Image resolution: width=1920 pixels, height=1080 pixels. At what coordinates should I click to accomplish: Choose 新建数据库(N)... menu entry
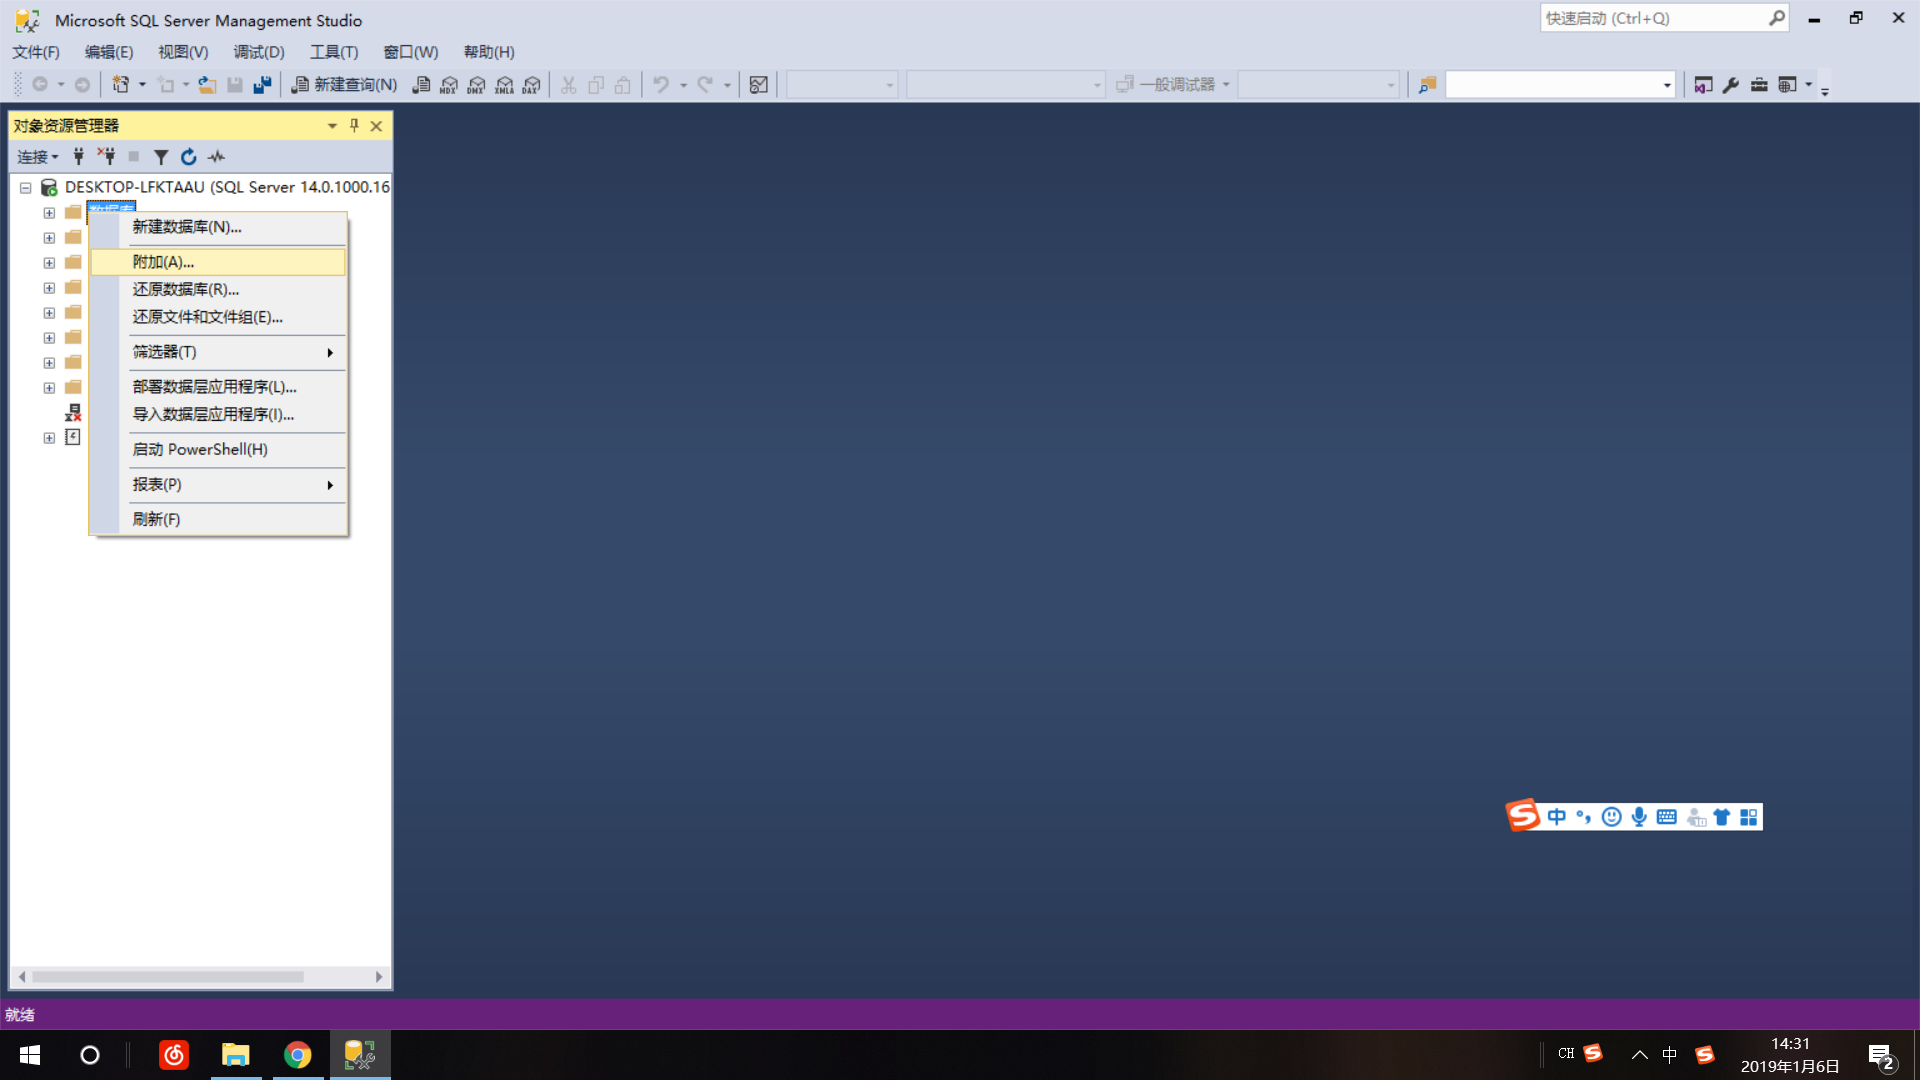(x=187, y=227)
